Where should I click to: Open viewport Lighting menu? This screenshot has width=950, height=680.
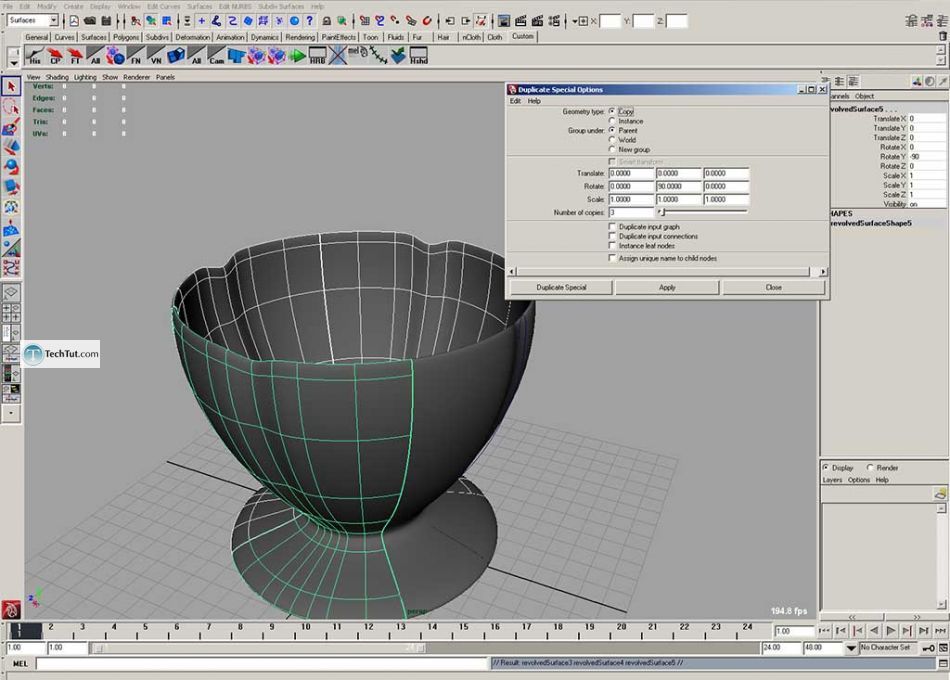click(85, 77)
